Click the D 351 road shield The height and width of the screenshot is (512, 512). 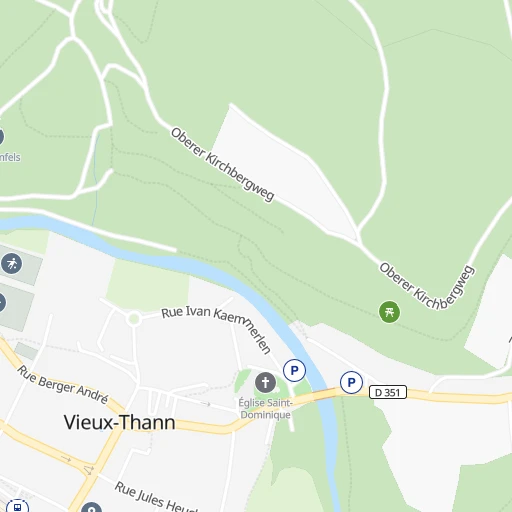[x=388, y=392]
